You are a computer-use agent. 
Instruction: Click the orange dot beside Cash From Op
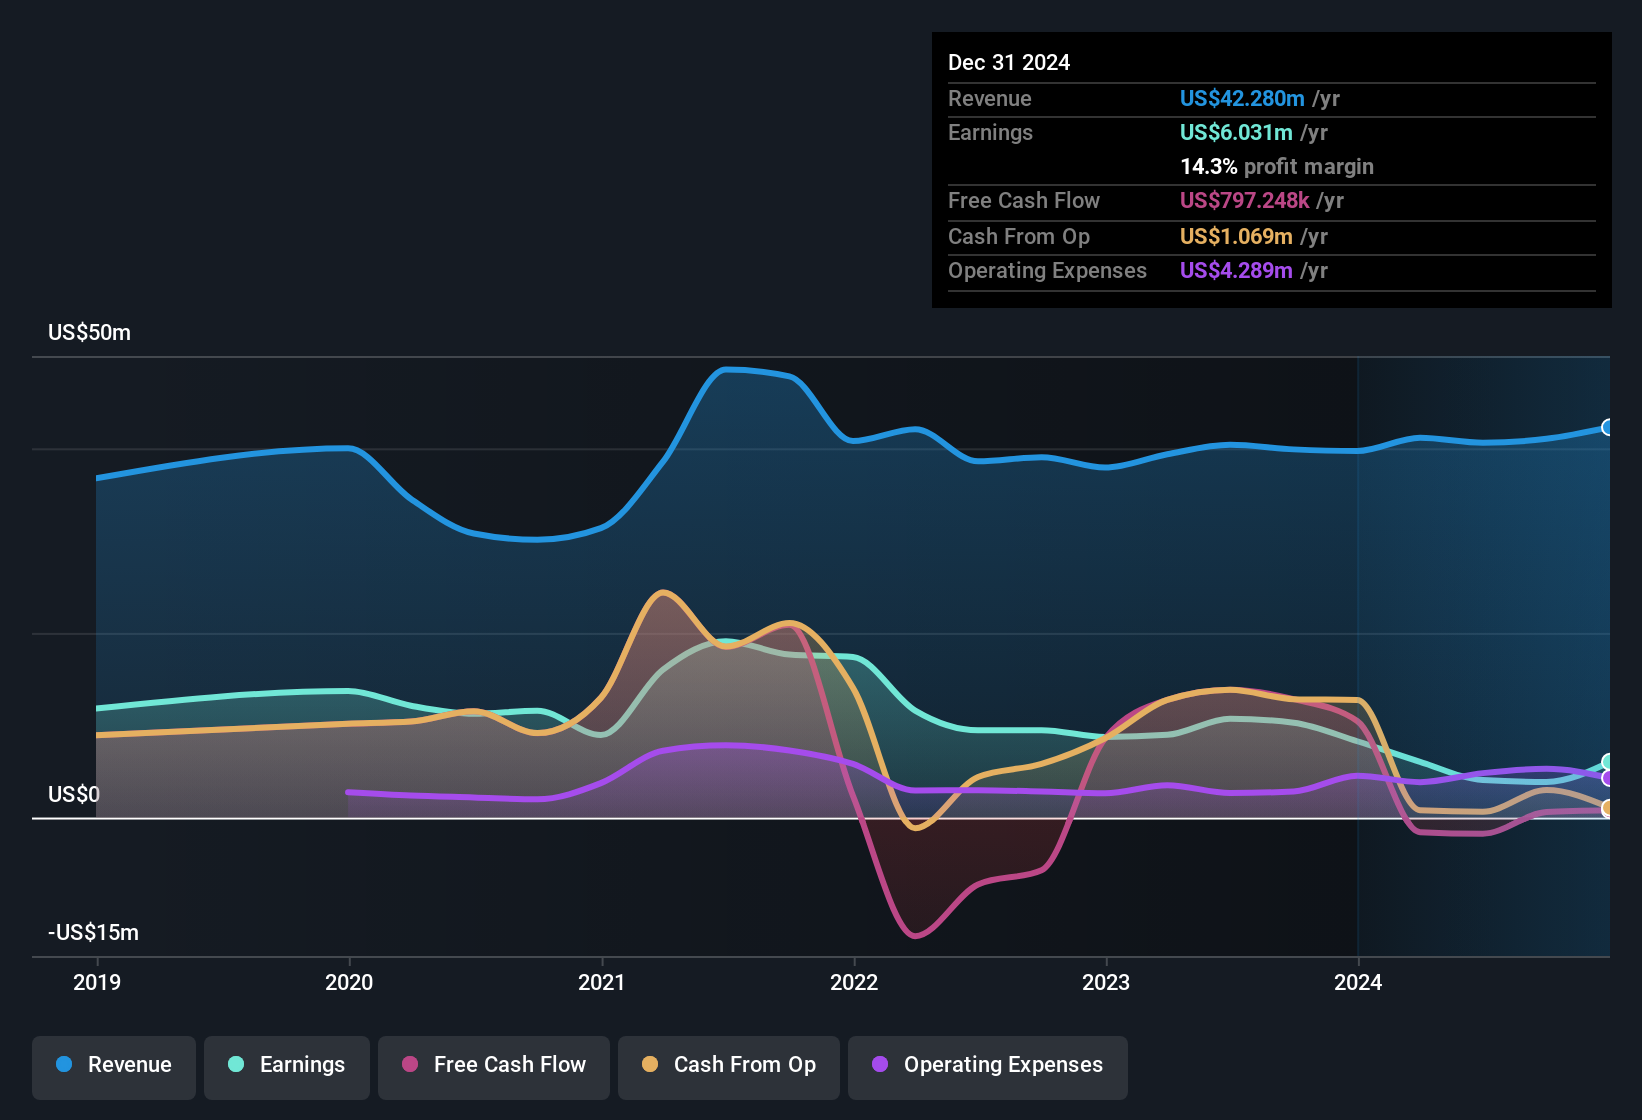point(650,1065)
